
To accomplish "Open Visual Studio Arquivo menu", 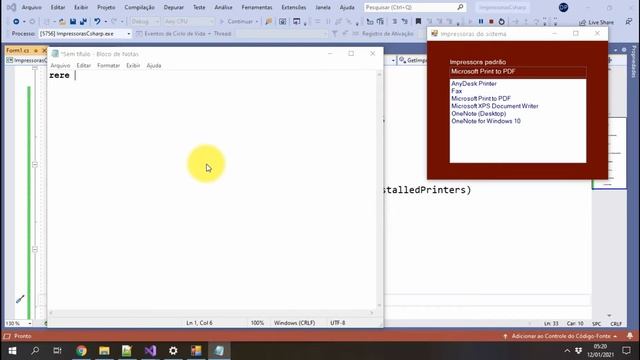I will [x=31, y=7].
